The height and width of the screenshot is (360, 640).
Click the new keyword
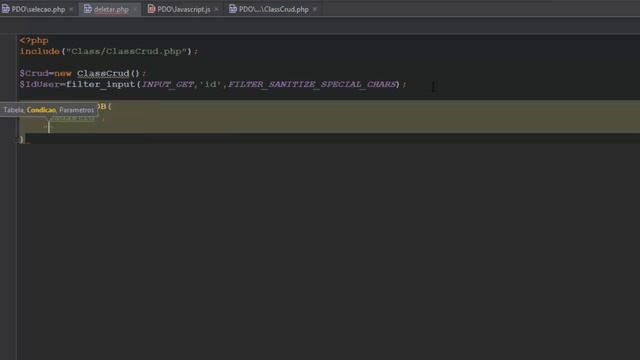pyautogui.click(x=63, y=73)
